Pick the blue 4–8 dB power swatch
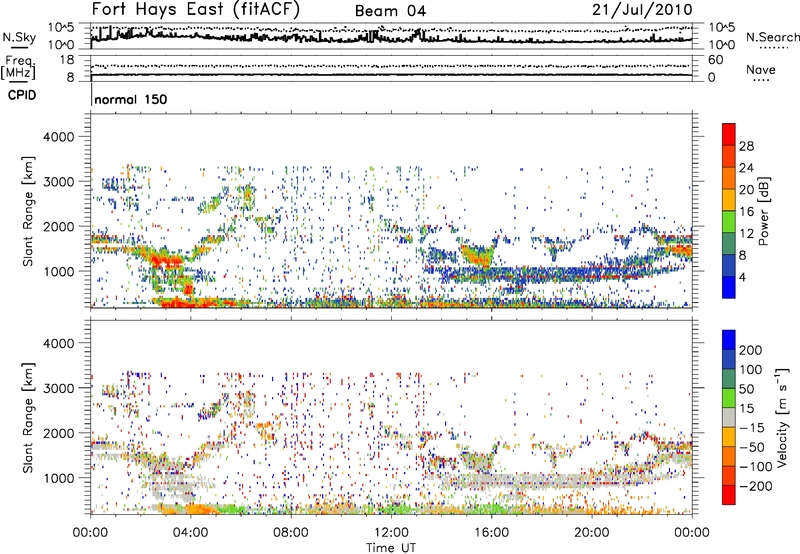This screenshot has height=554, width=800. (x=729, y=265)
